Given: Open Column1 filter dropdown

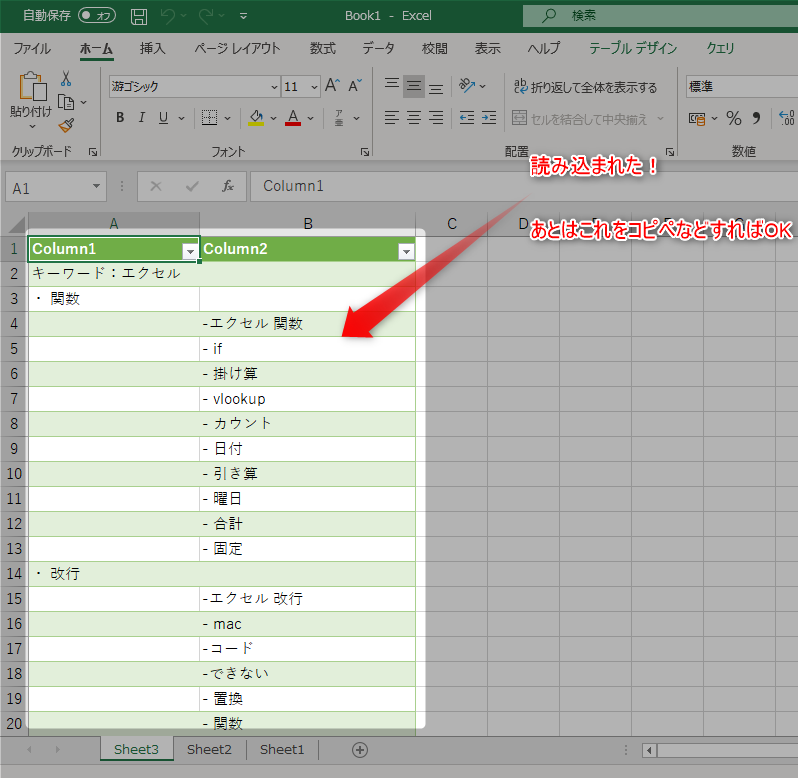Looking at the screenshot, I should coord(190,251).
